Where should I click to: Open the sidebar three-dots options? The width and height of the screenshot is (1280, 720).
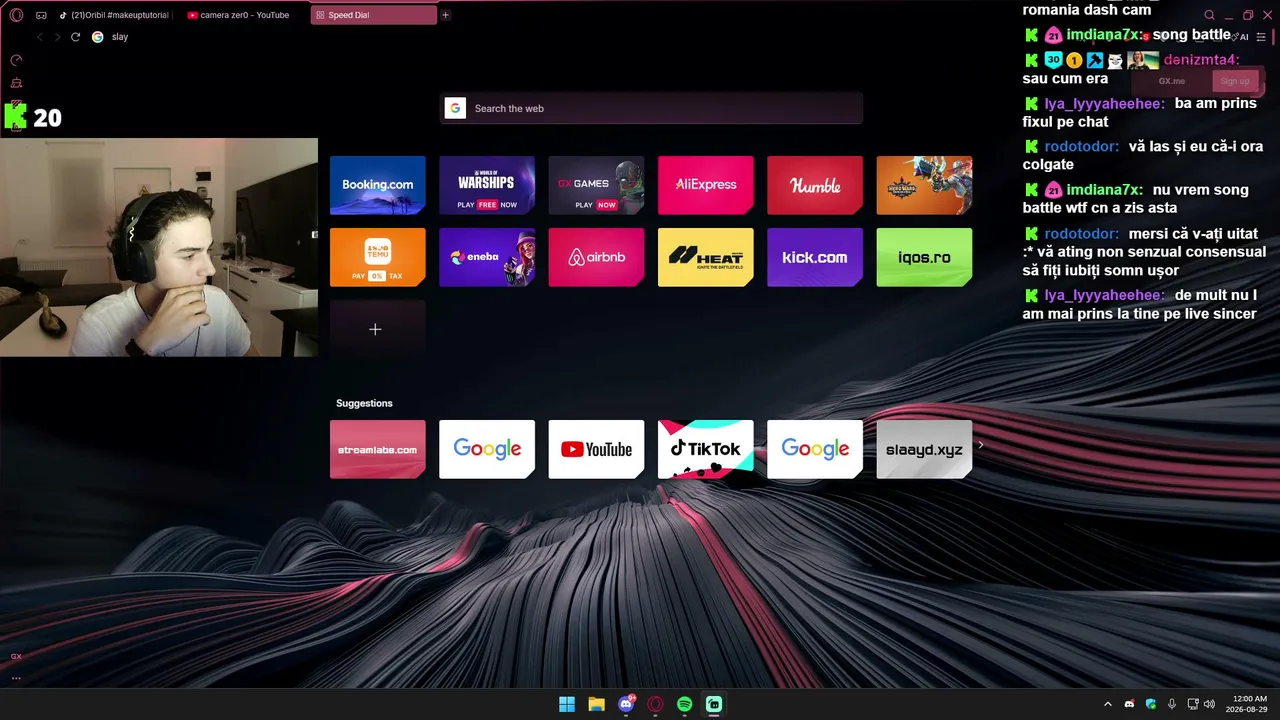(x=16, y=678)
